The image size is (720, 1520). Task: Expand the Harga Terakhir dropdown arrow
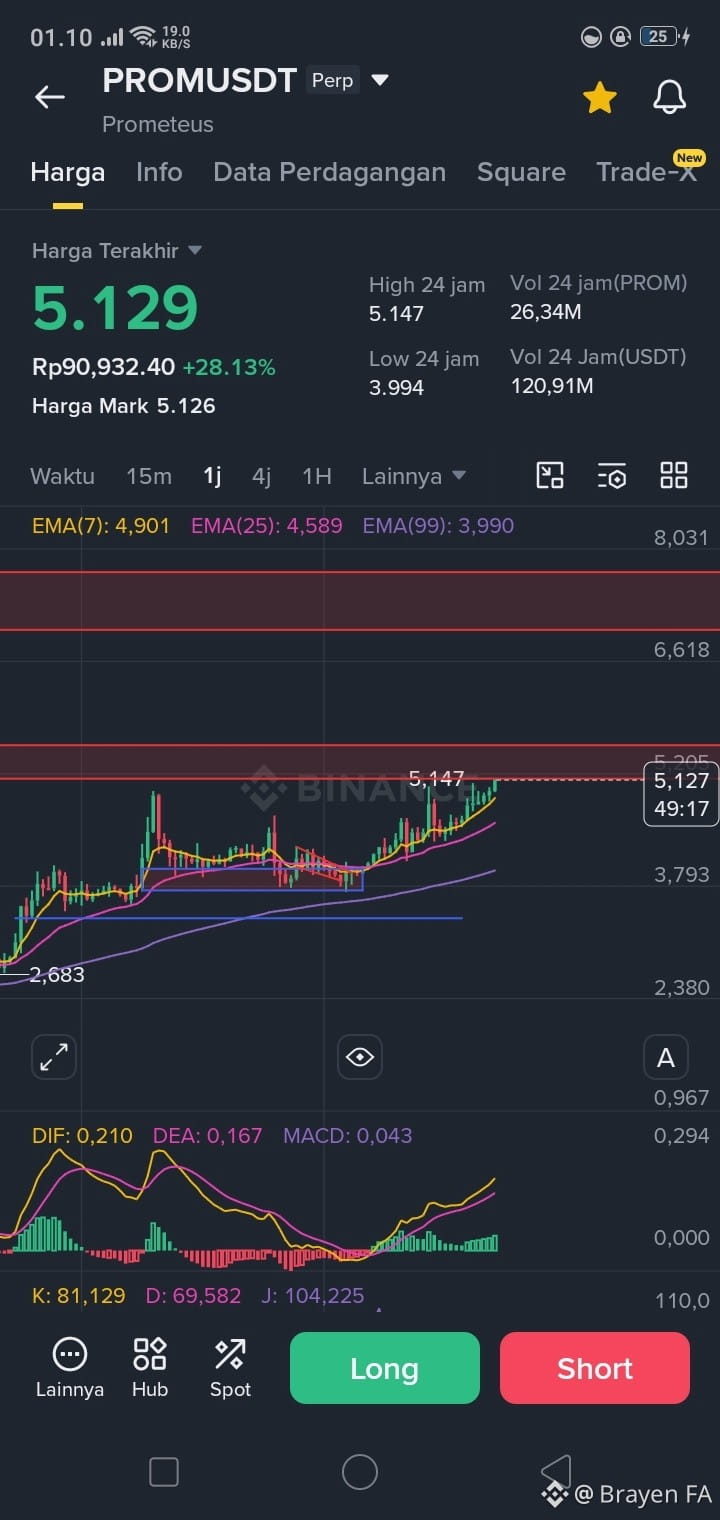pos(195,250)
